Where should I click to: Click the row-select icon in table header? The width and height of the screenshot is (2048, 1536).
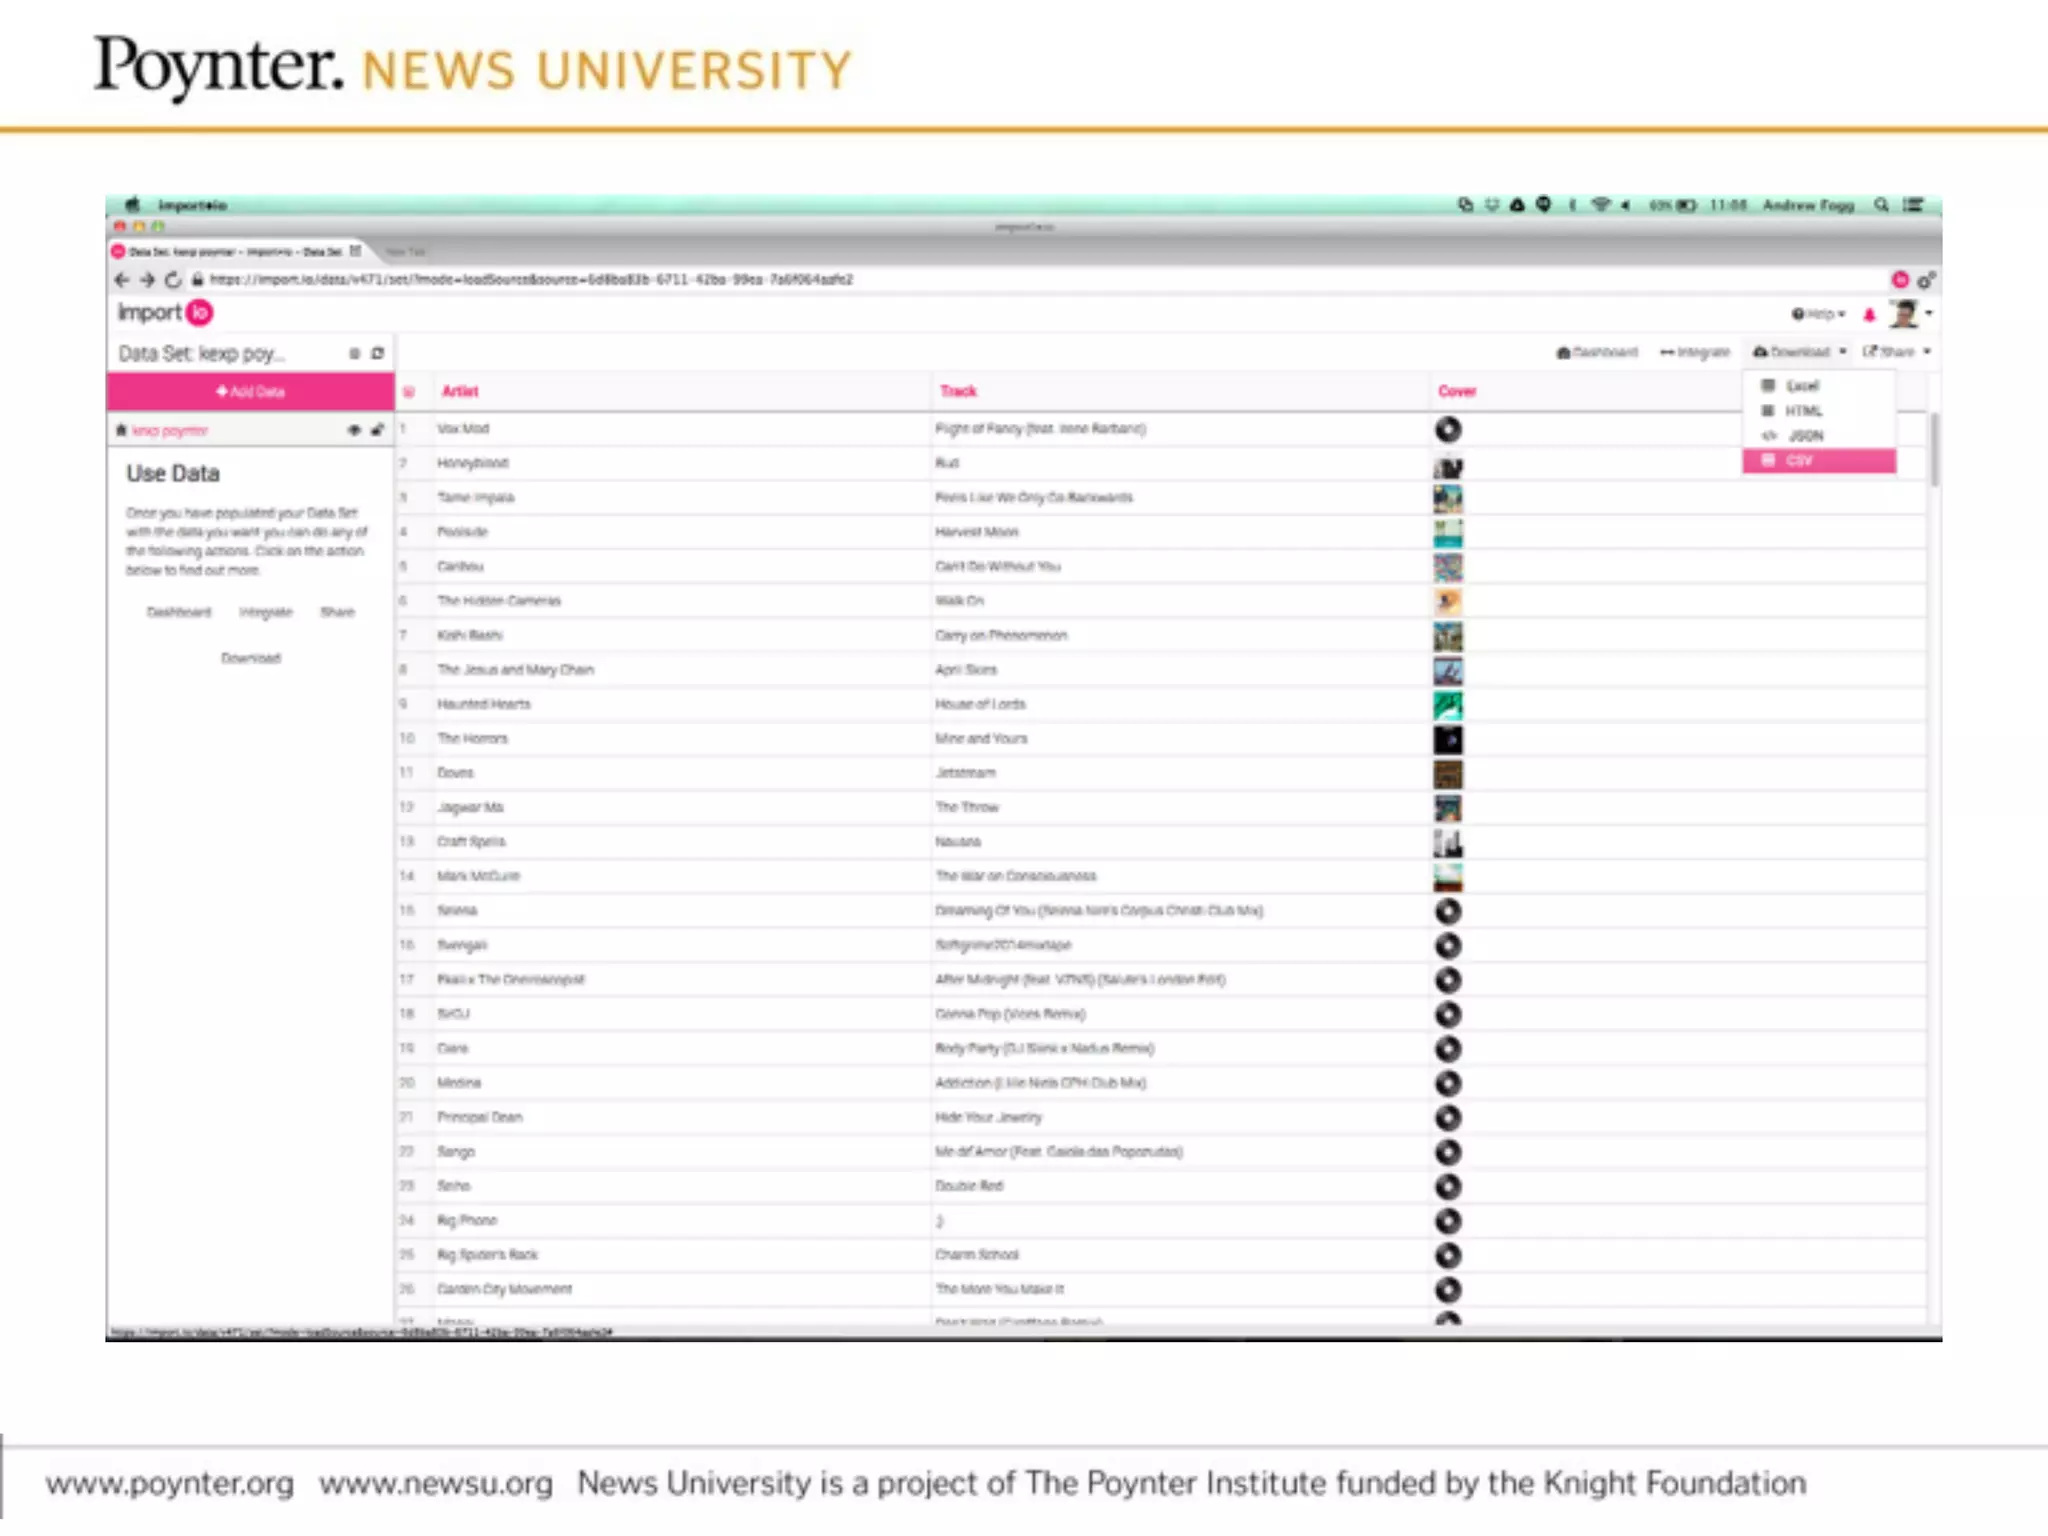point(409,392)
